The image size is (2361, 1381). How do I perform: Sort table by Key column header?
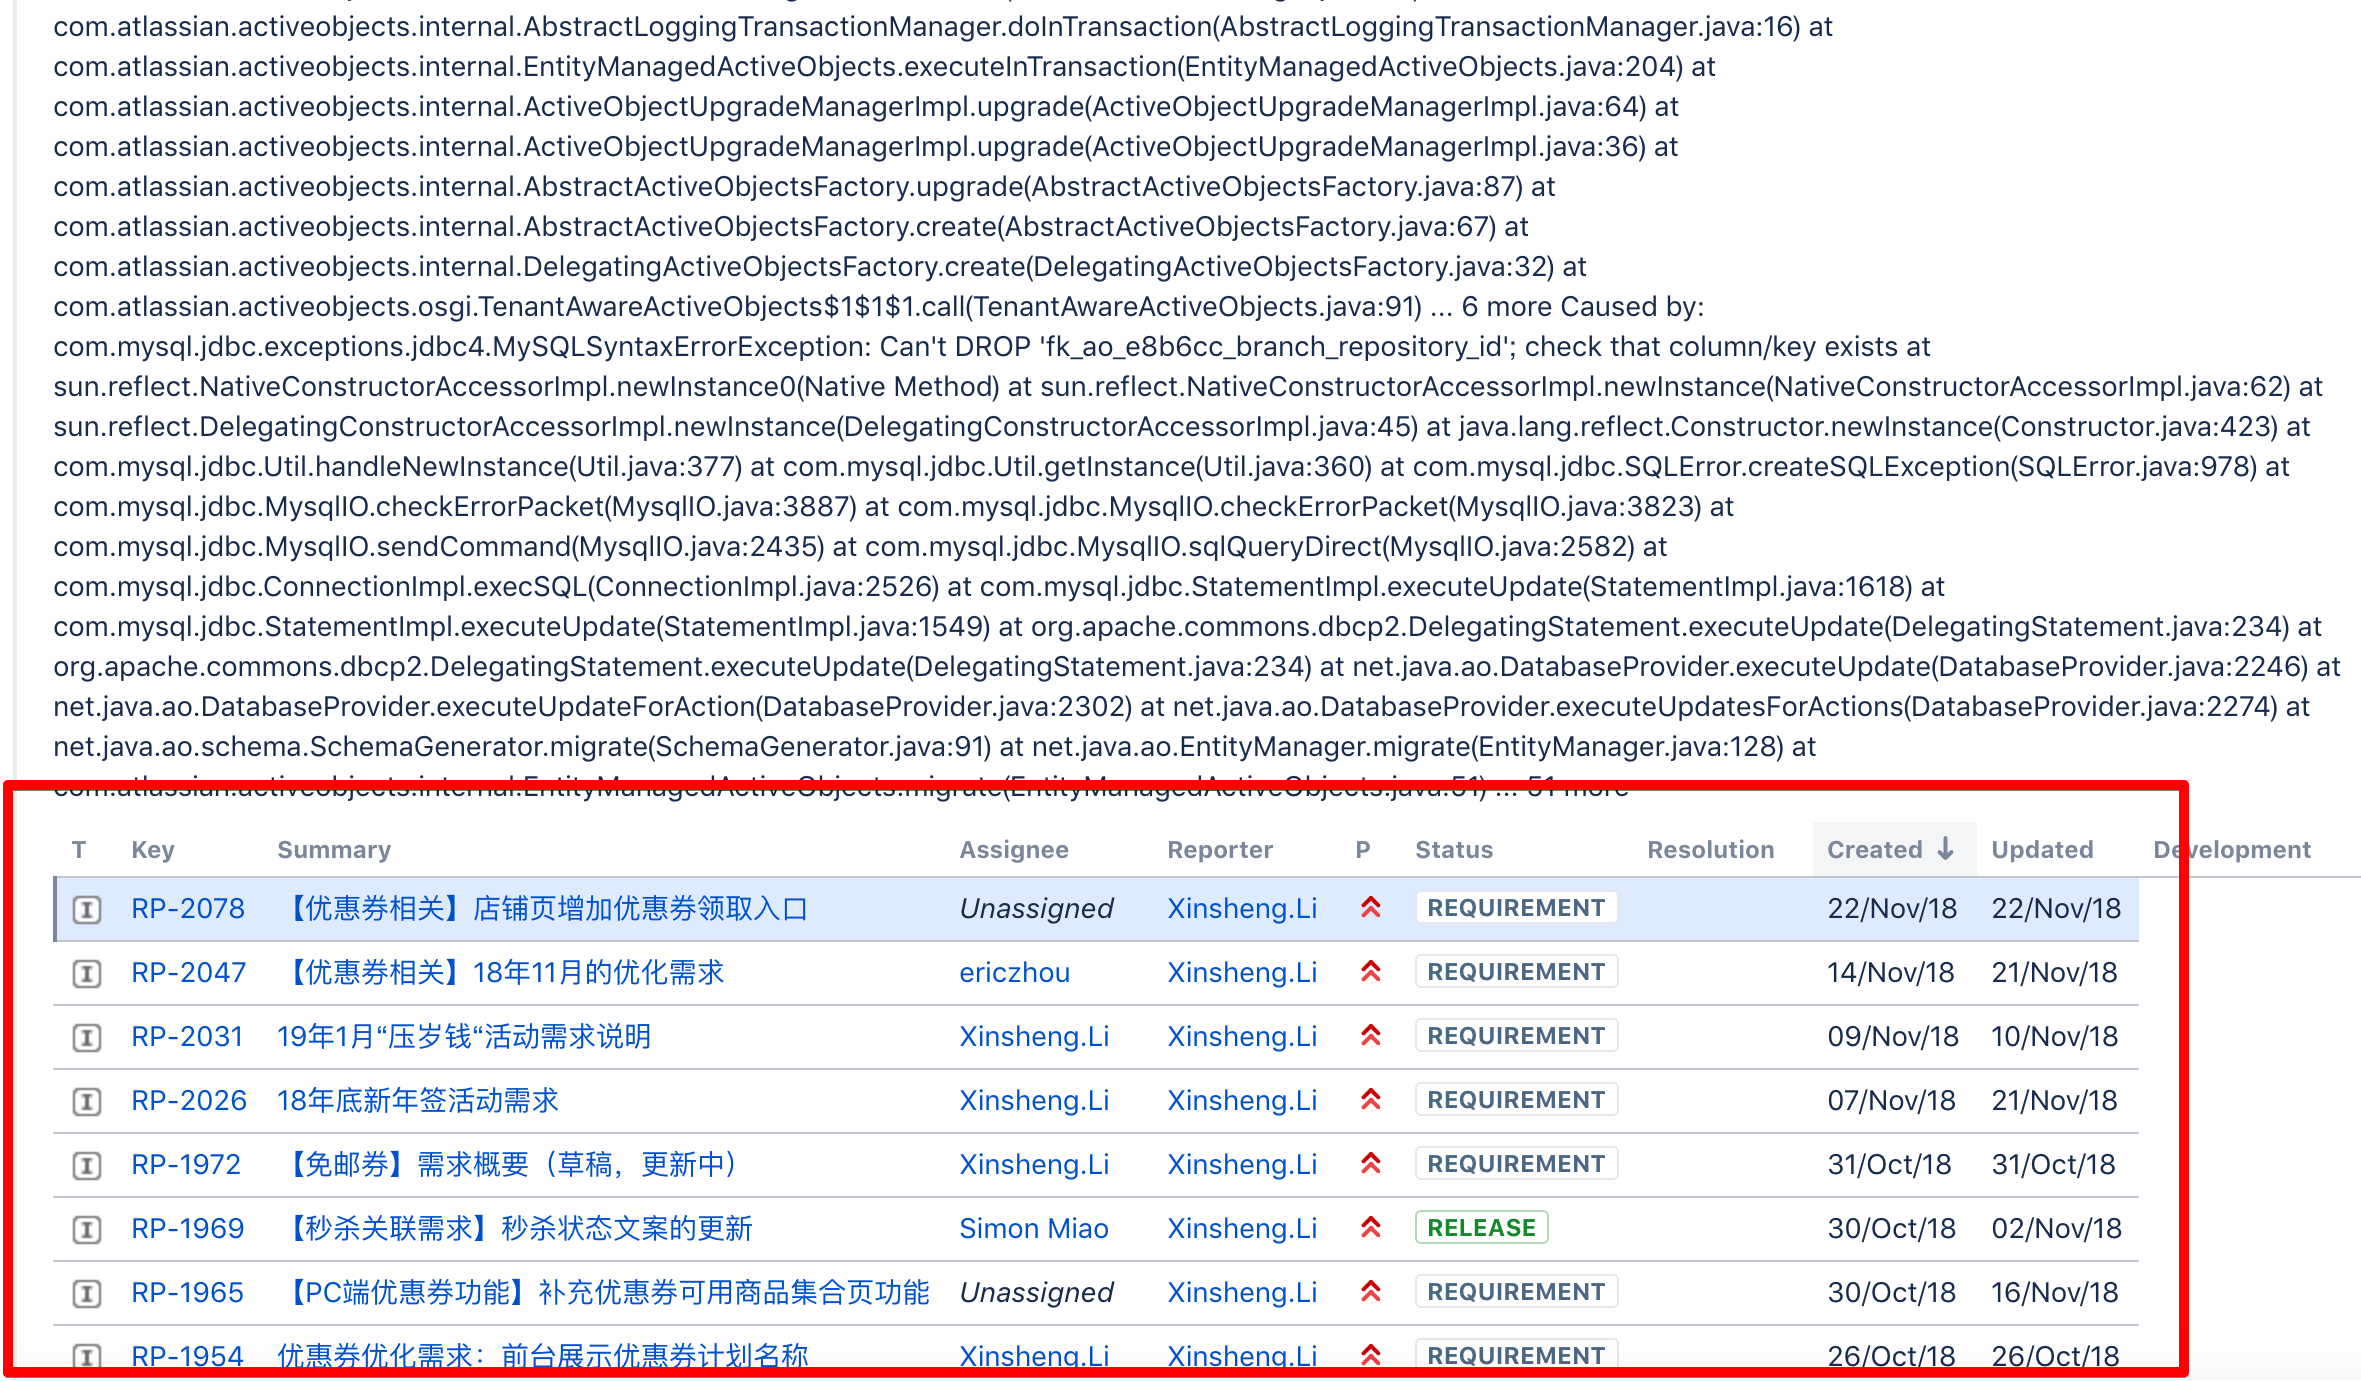pos(153,850)
